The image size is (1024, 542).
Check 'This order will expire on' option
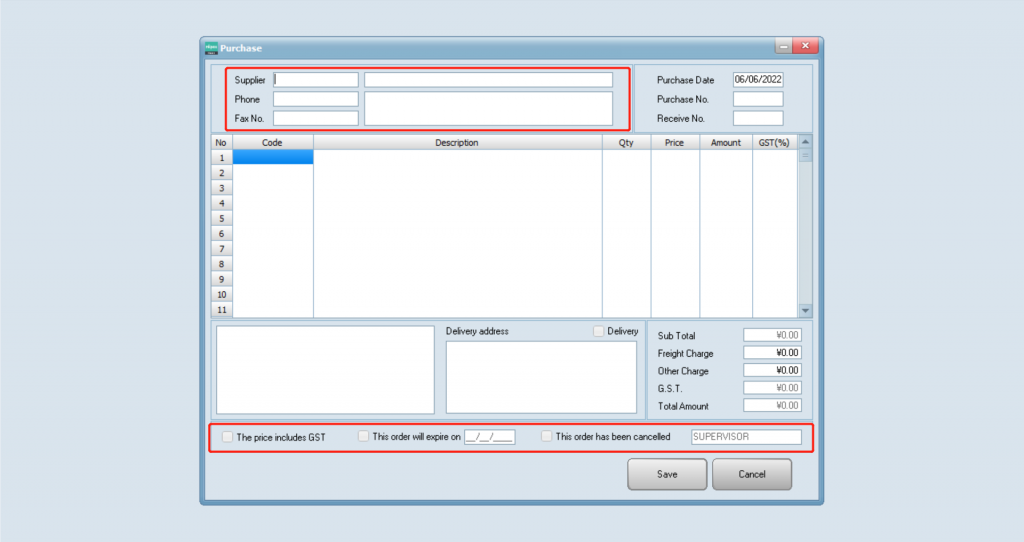(364, 437)
